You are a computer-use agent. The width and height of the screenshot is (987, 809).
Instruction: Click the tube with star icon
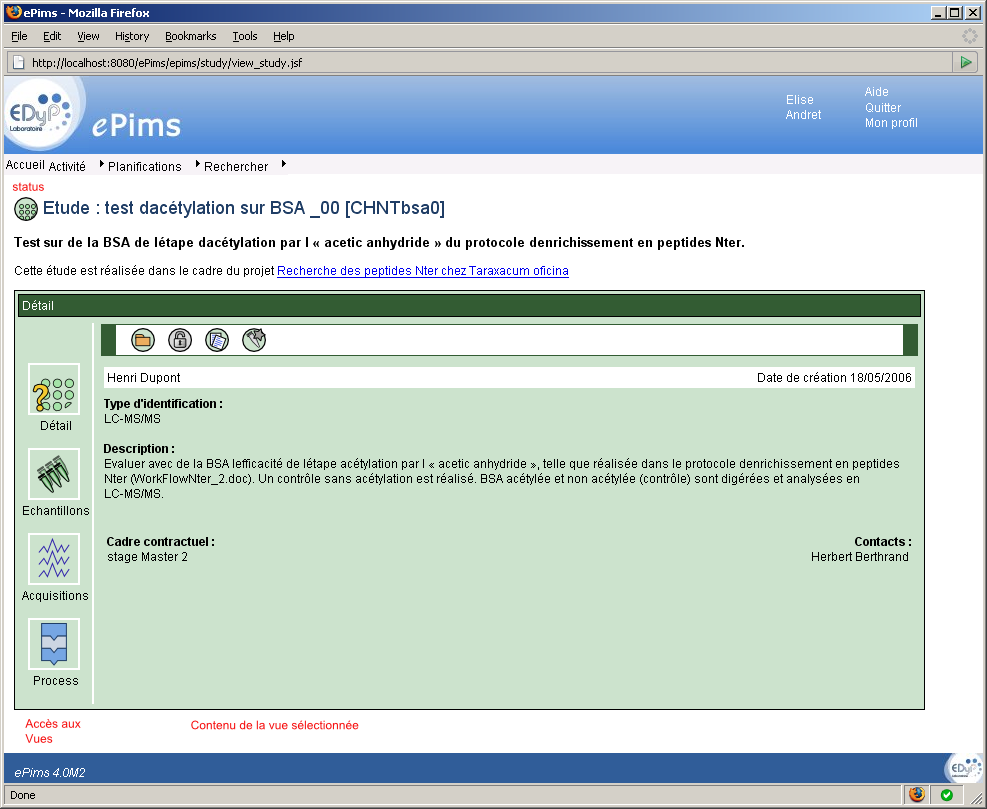pos(254,340)
